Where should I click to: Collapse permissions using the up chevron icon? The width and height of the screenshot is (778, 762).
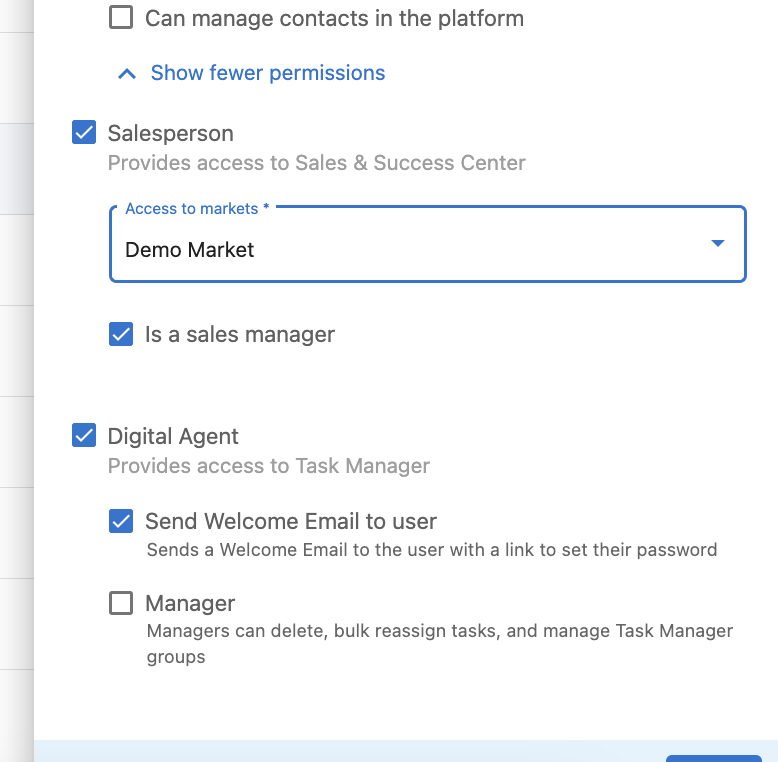pyautogui.click(x=127, y=74)
